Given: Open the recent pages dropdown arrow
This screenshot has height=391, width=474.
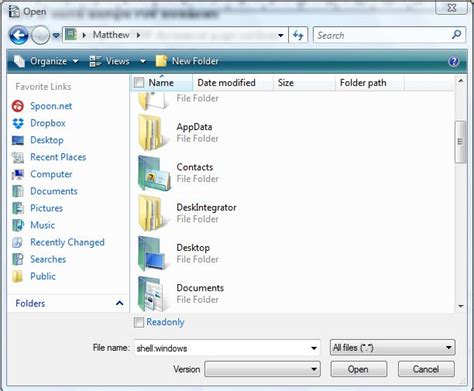Looking at the screenshot, I should point(56,35).
